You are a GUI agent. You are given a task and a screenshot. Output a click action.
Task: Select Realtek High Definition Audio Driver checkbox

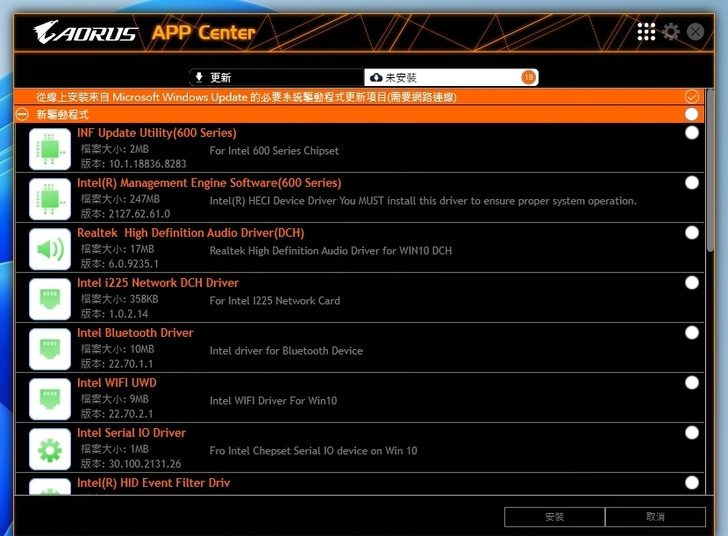[692, 233]
